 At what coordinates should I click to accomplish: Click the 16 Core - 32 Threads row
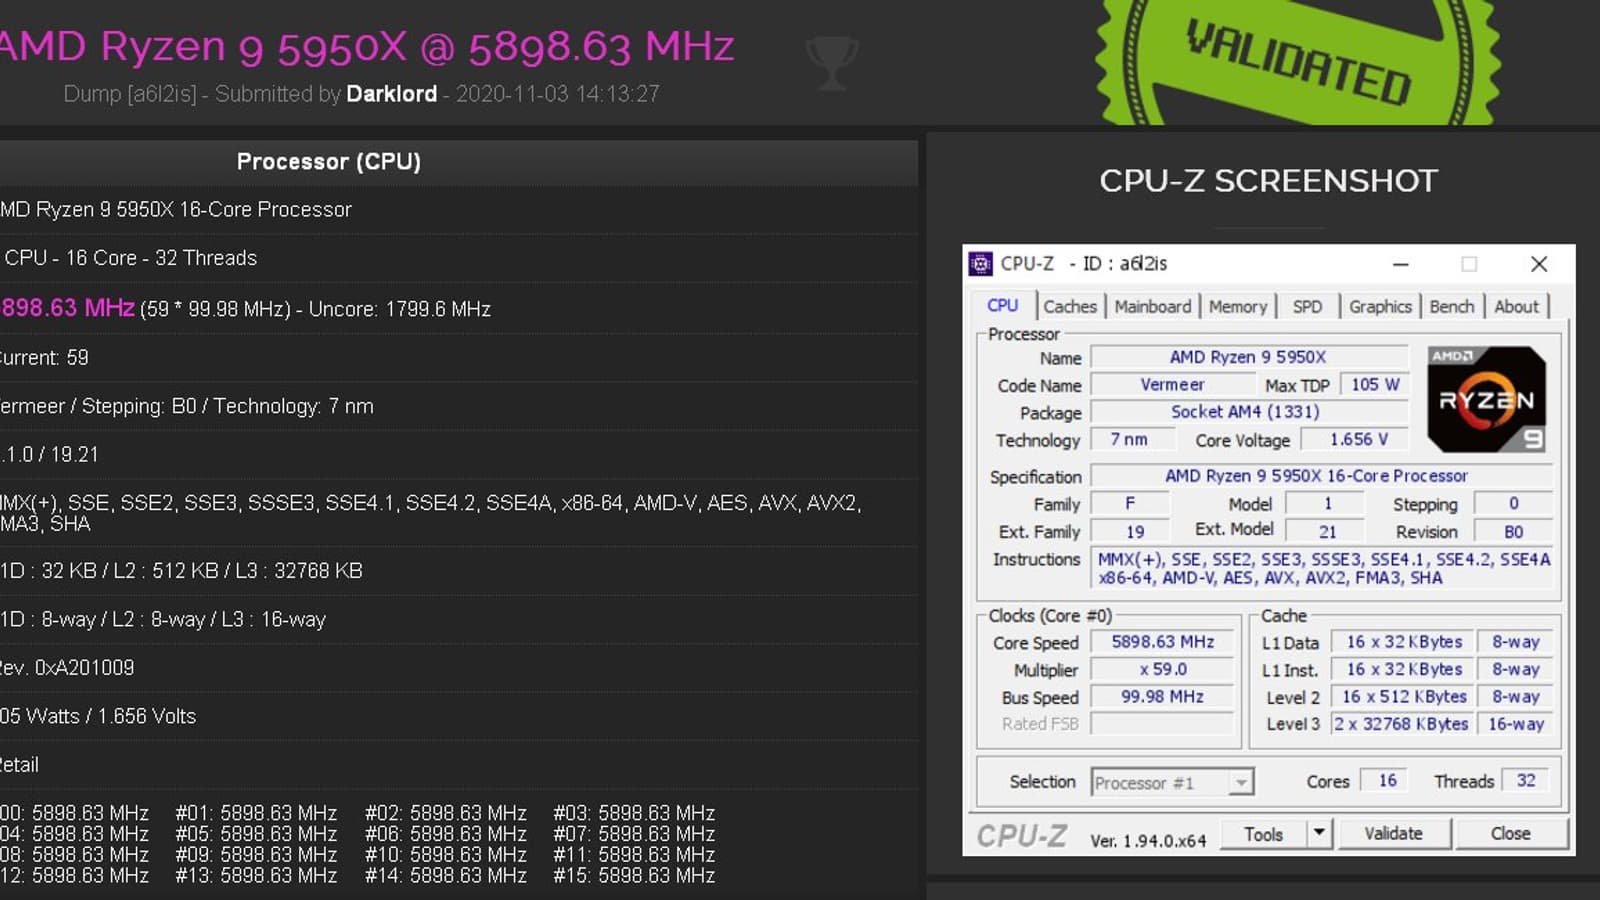pos(459,258)
